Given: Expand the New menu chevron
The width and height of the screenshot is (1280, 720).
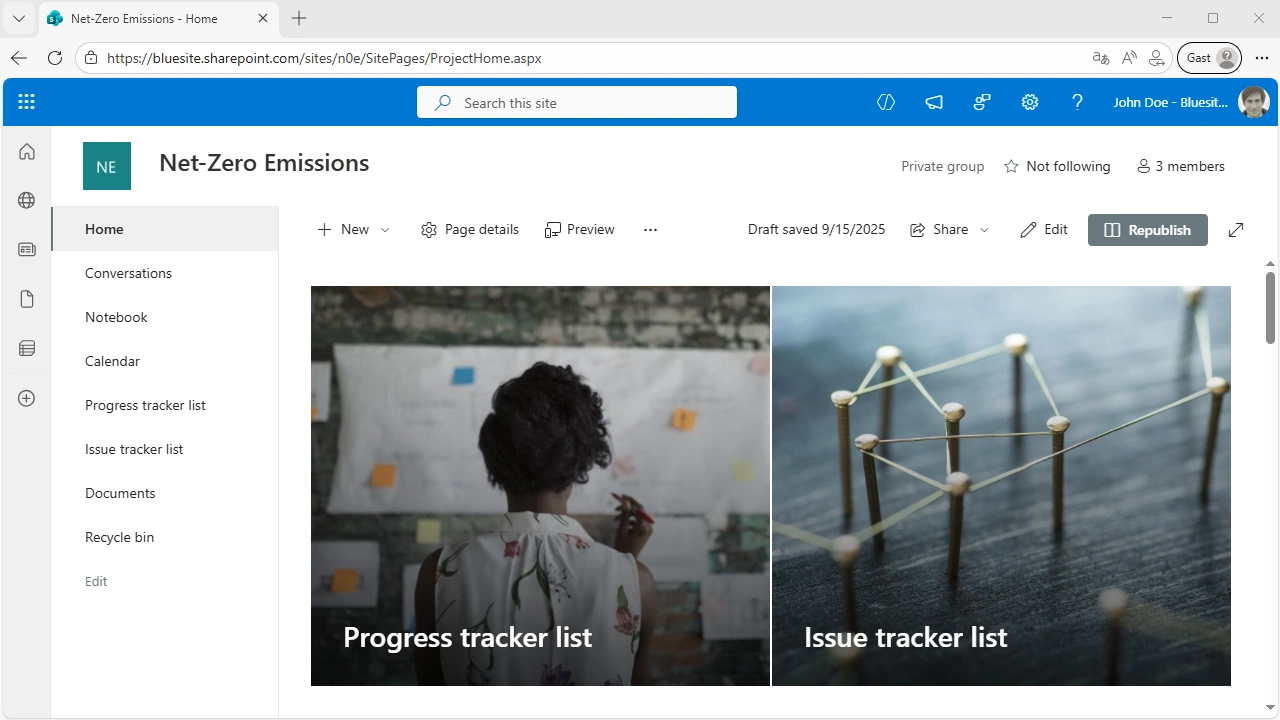Looking at the screenshot, I should point(385,229).
